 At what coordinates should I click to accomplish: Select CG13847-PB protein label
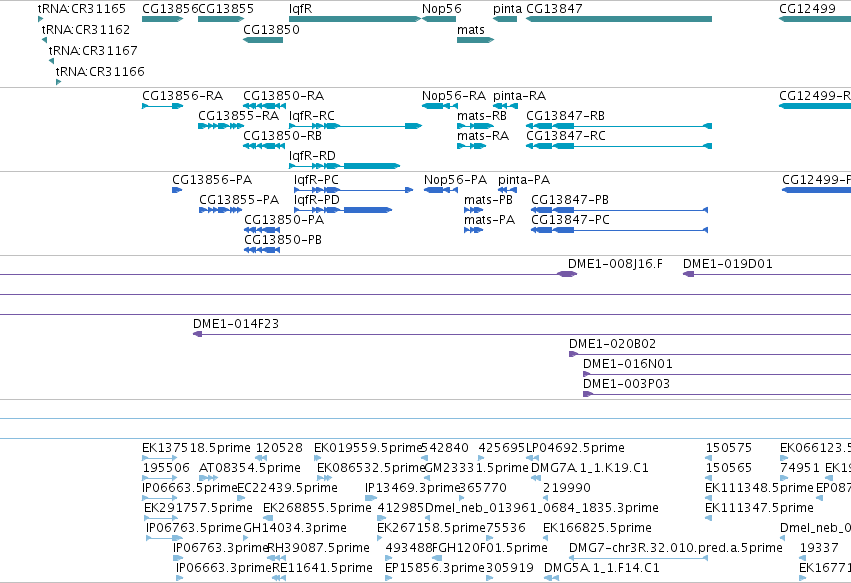point(570,200)
